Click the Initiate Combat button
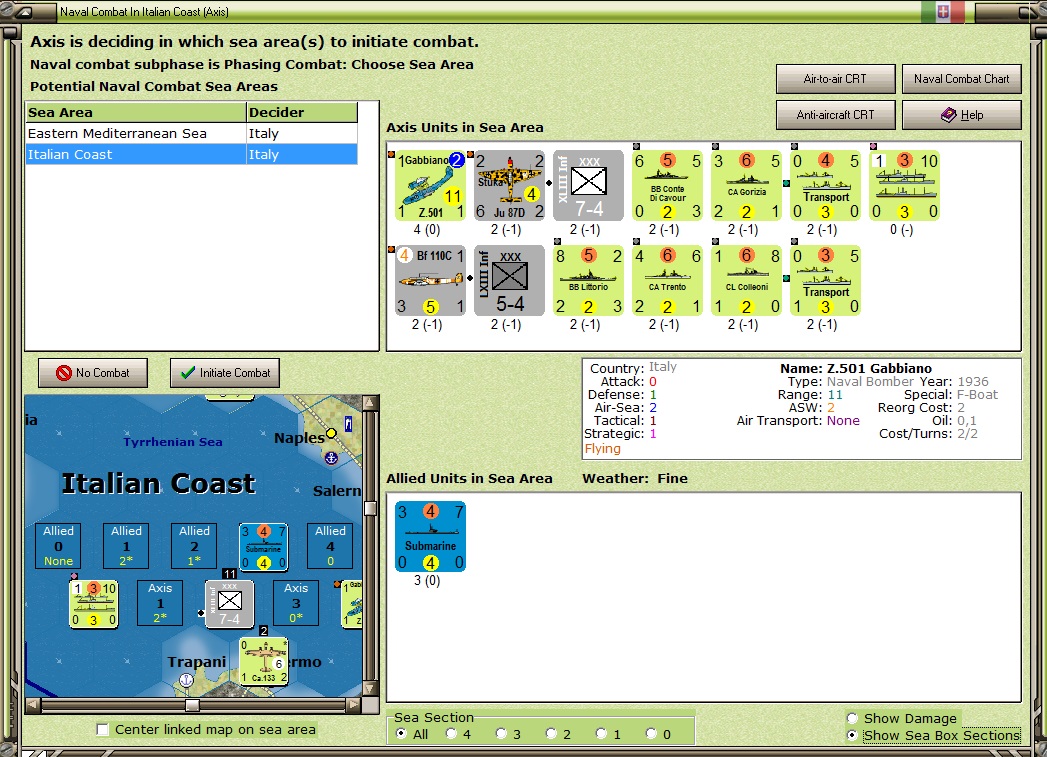This screenshot has width=1047, height=757. click(x=225, y=373)
